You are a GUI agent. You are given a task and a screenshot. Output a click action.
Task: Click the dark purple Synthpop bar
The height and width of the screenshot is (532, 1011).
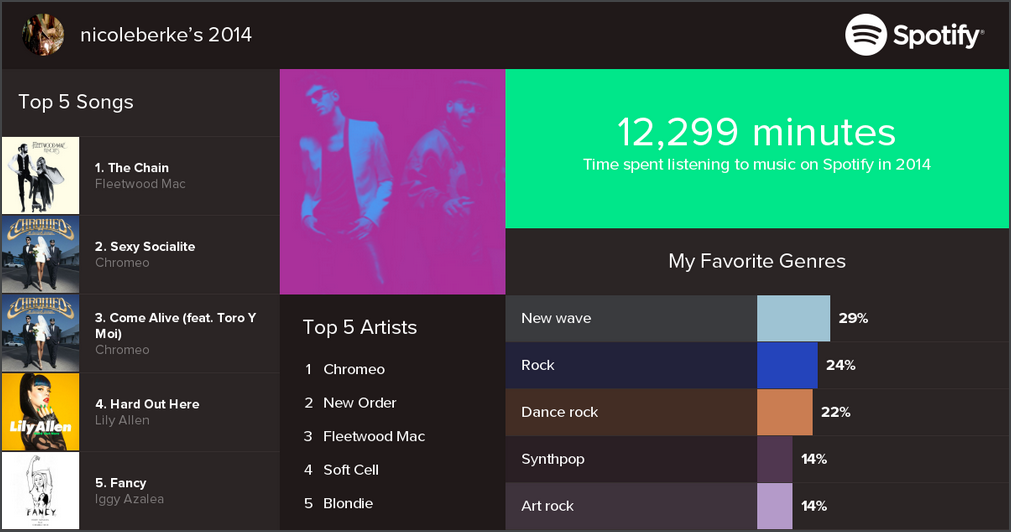pos(774,459)
